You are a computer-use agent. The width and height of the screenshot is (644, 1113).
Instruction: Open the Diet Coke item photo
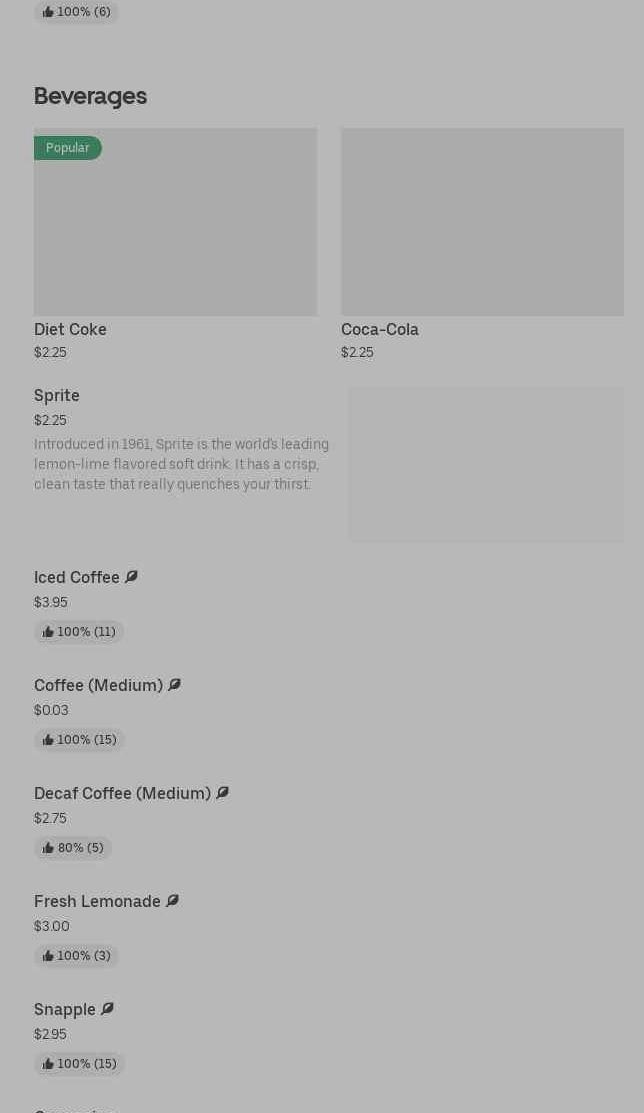(x=175, y=222)
